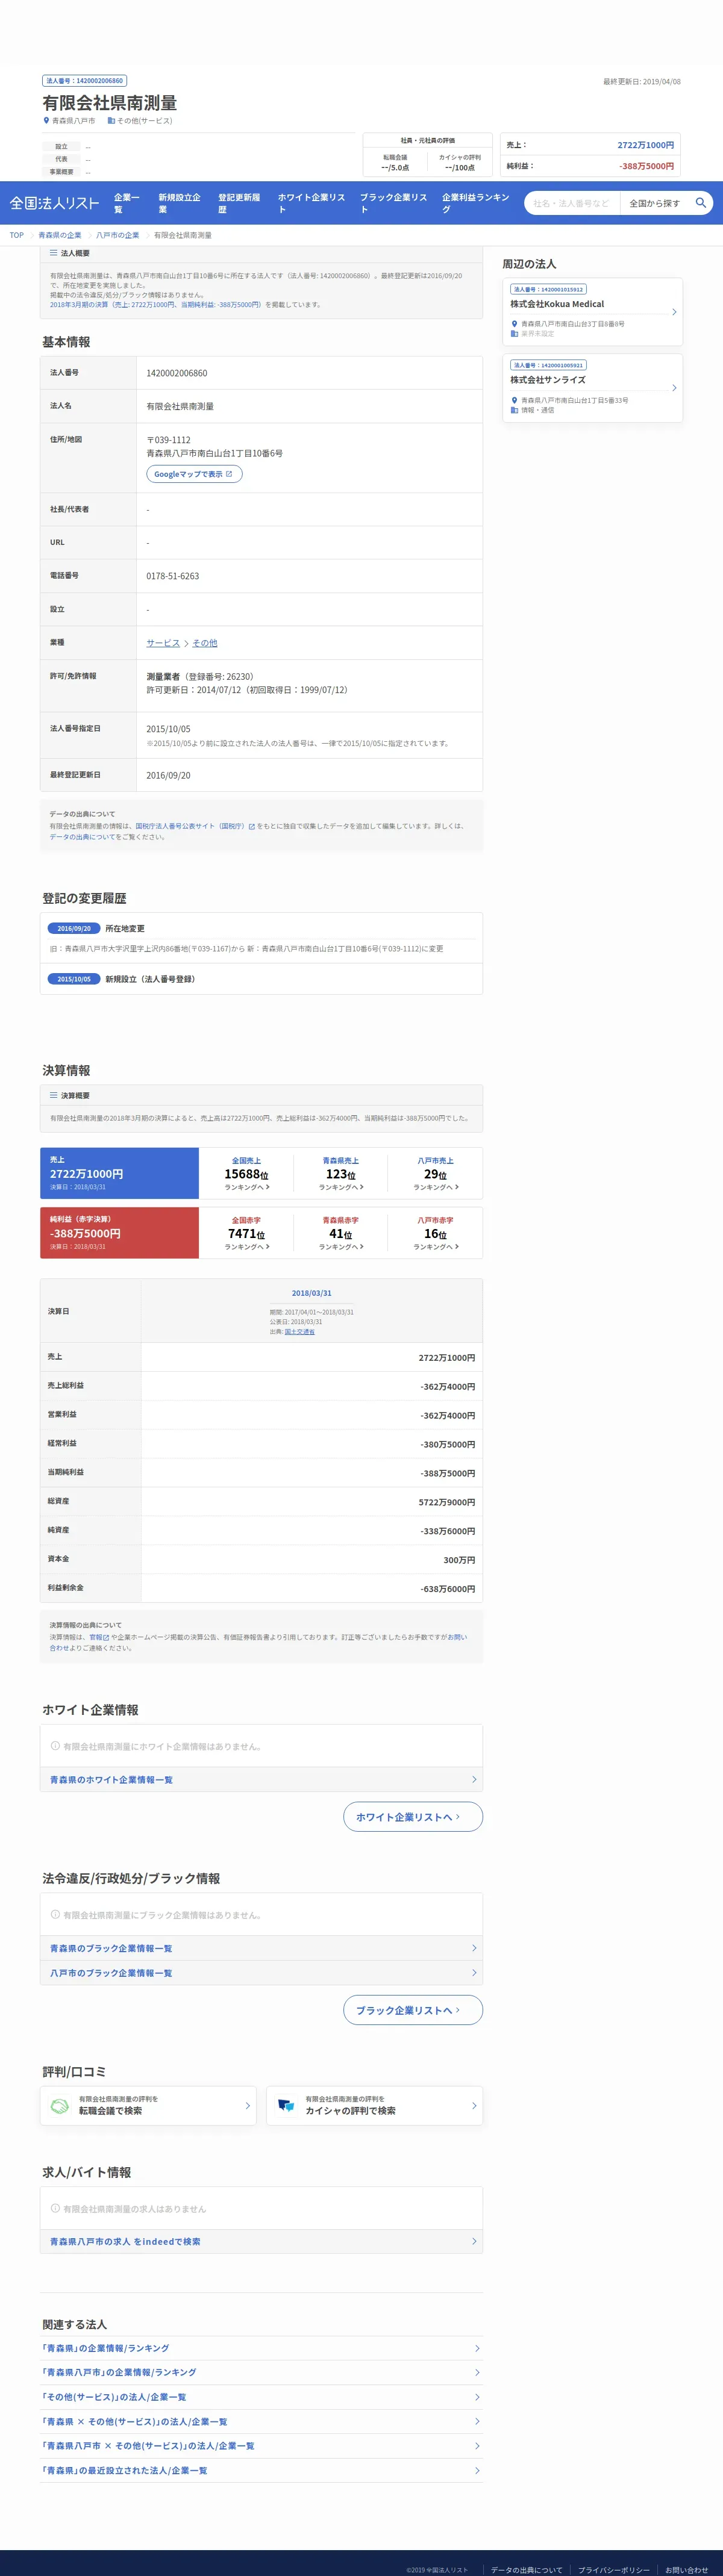Open 企業利益ランキング in navigation bar
The height and width of the screenshot is (2576, 723).
click(x=475, y=203)
